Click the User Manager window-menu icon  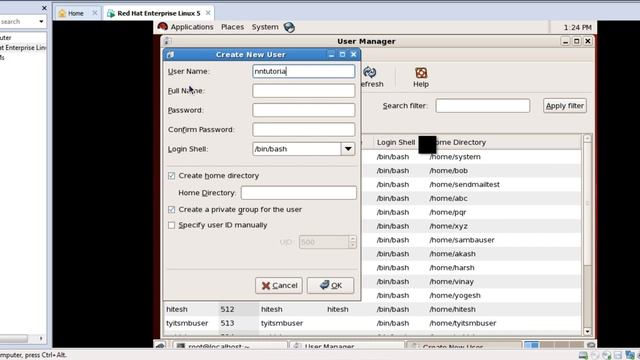(167, 41)
